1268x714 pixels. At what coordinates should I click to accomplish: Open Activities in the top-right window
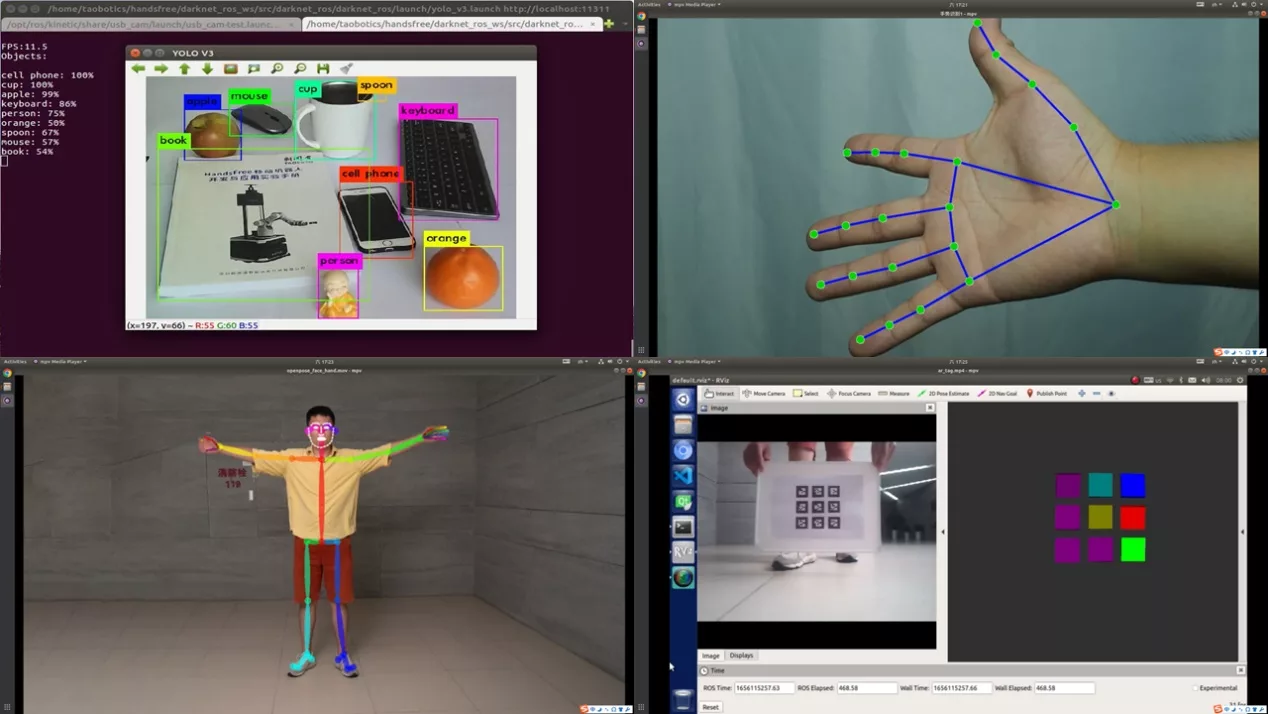649,4
